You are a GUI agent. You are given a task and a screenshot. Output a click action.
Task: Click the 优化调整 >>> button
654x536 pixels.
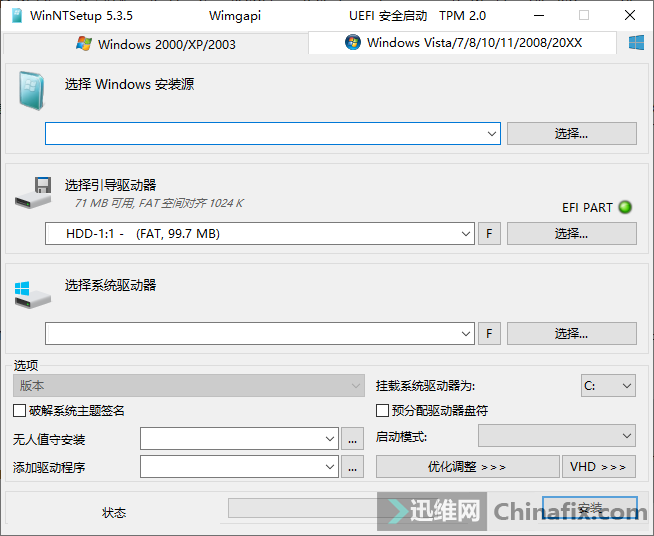(468, 466)
